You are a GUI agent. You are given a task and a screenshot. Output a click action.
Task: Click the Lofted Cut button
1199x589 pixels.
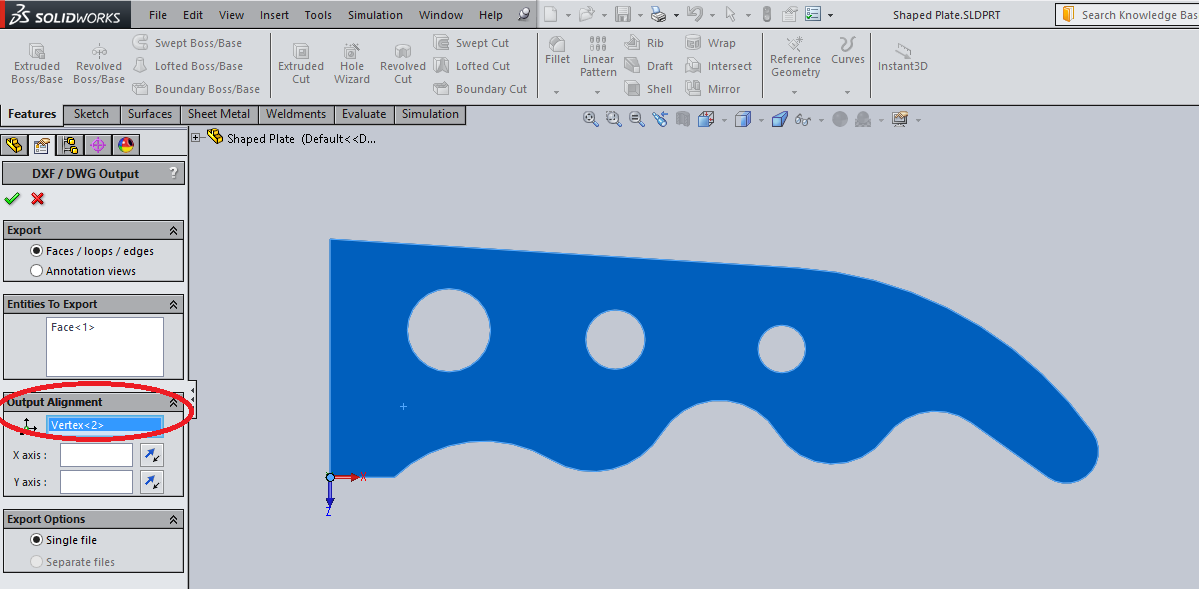point(472,66)
